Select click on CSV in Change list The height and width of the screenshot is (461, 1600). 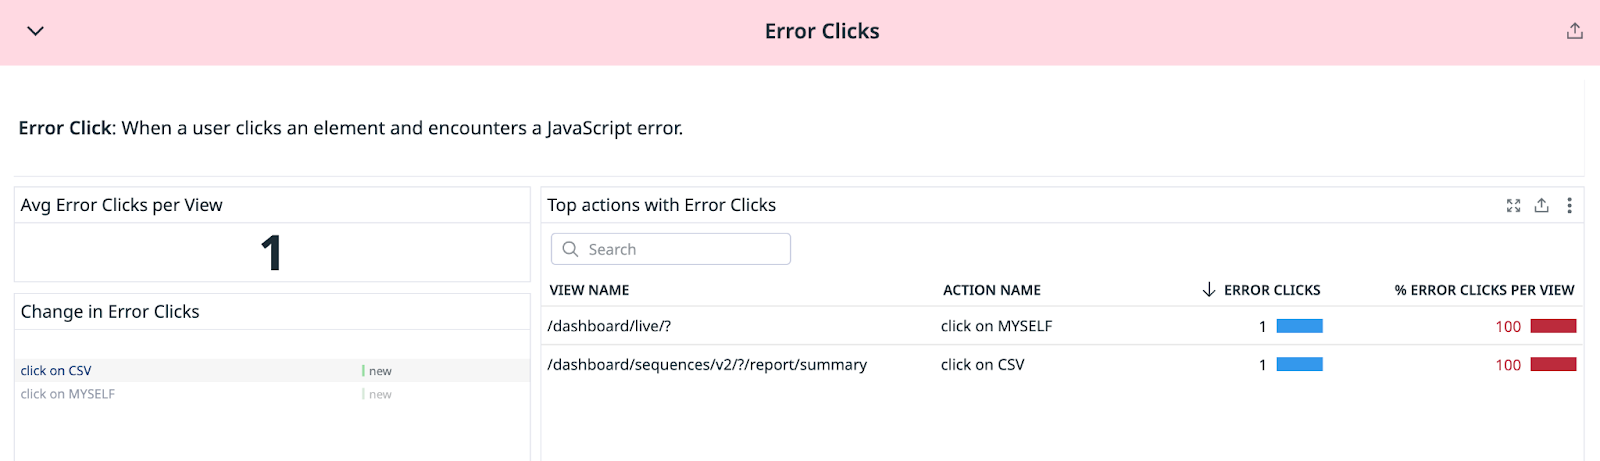(56, 371)
